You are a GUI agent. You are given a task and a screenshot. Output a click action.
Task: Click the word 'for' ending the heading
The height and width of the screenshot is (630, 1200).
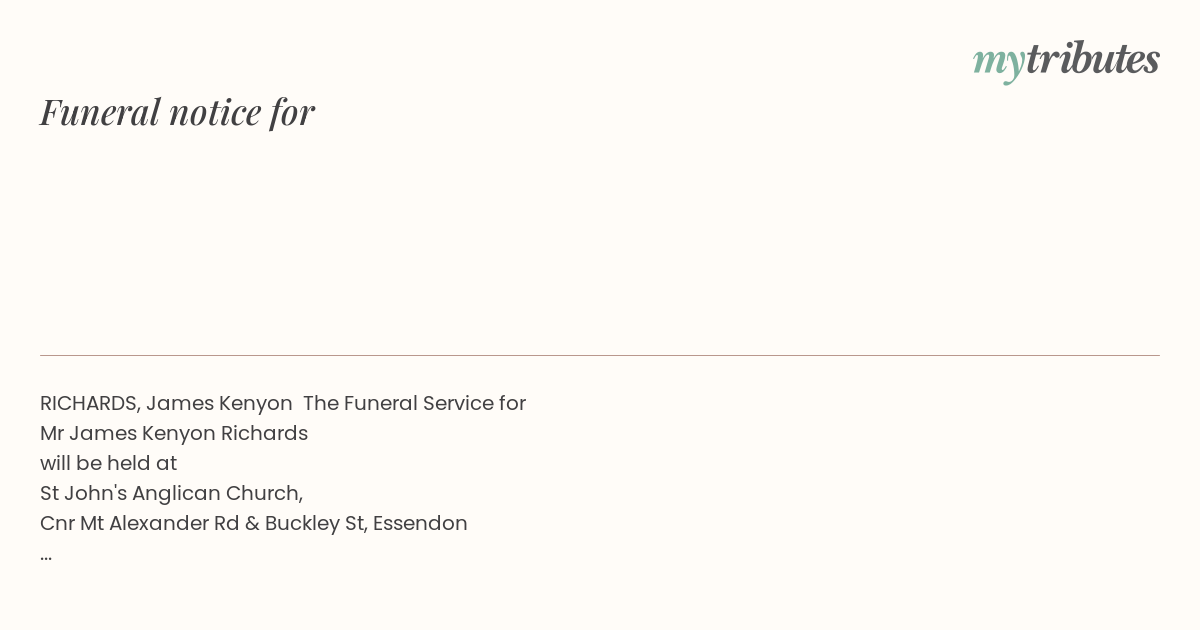pyautogui.click(x=292, y=112)
